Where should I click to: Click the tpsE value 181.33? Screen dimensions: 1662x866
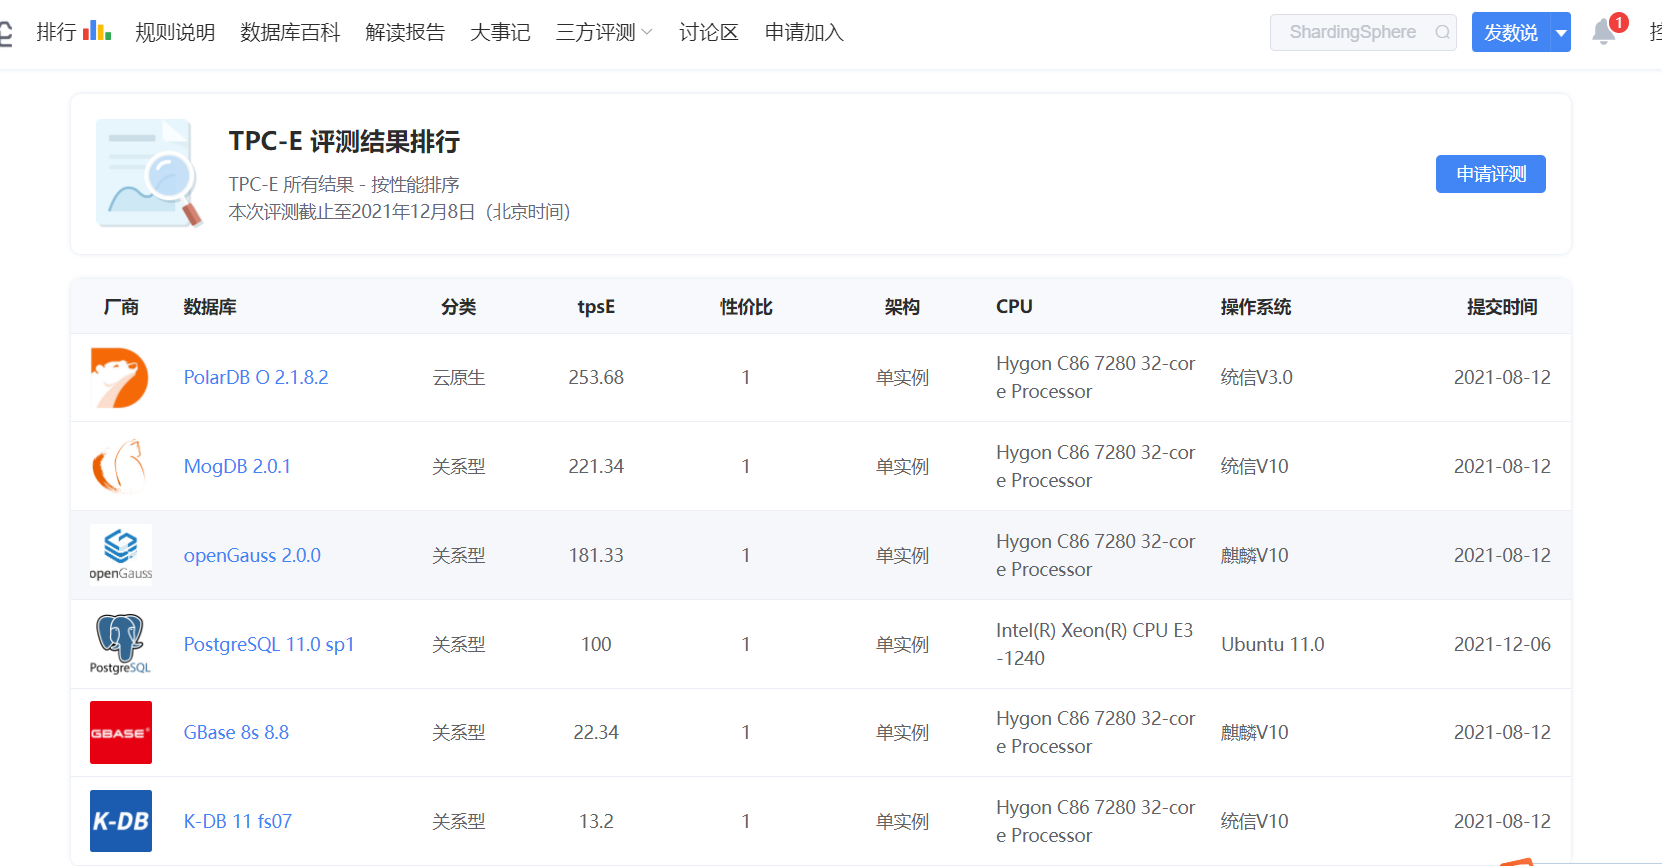[x=596, y=555]
